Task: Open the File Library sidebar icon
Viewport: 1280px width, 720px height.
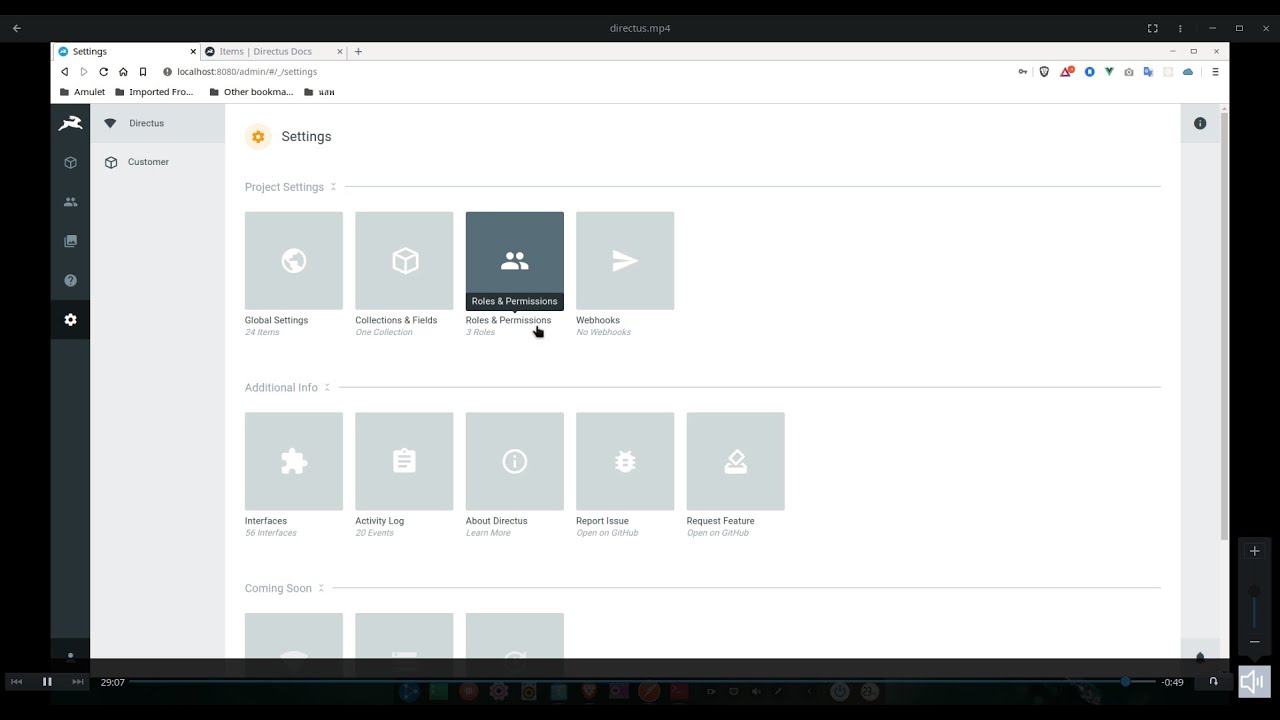Action: [70, 241]
